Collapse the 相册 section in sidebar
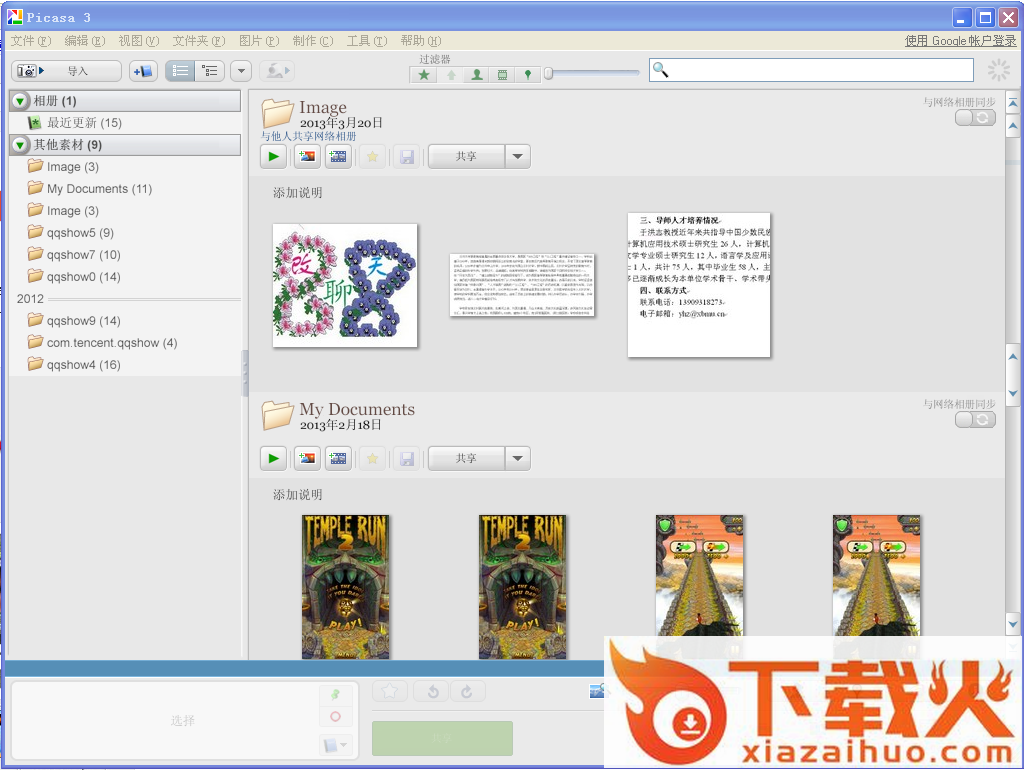 point(20,101)
